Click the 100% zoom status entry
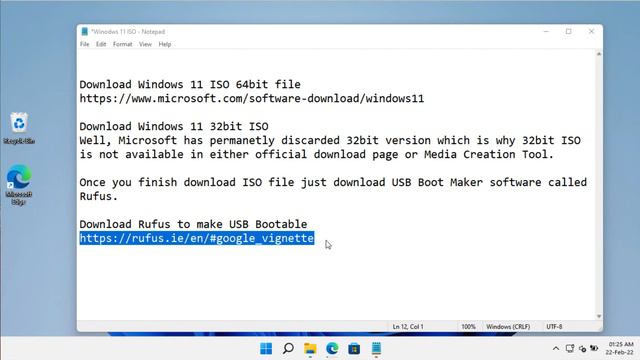Screen dimensions: 640x360 coord(468,327)
